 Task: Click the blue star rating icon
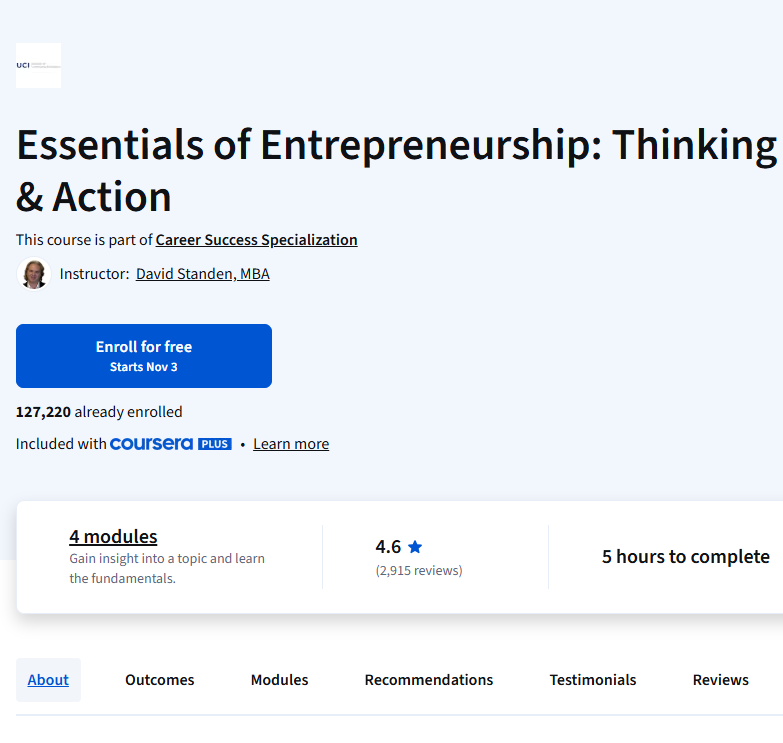[x=415, y=547]
